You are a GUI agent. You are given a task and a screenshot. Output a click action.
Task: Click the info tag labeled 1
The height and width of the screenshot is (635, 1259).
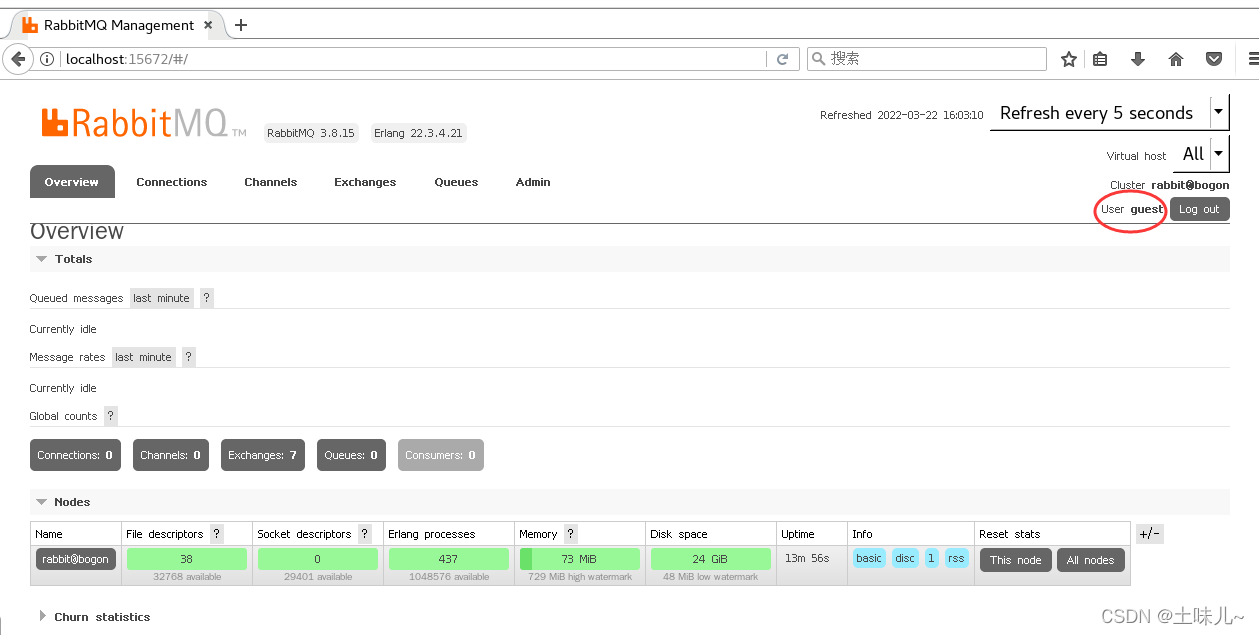932,558
